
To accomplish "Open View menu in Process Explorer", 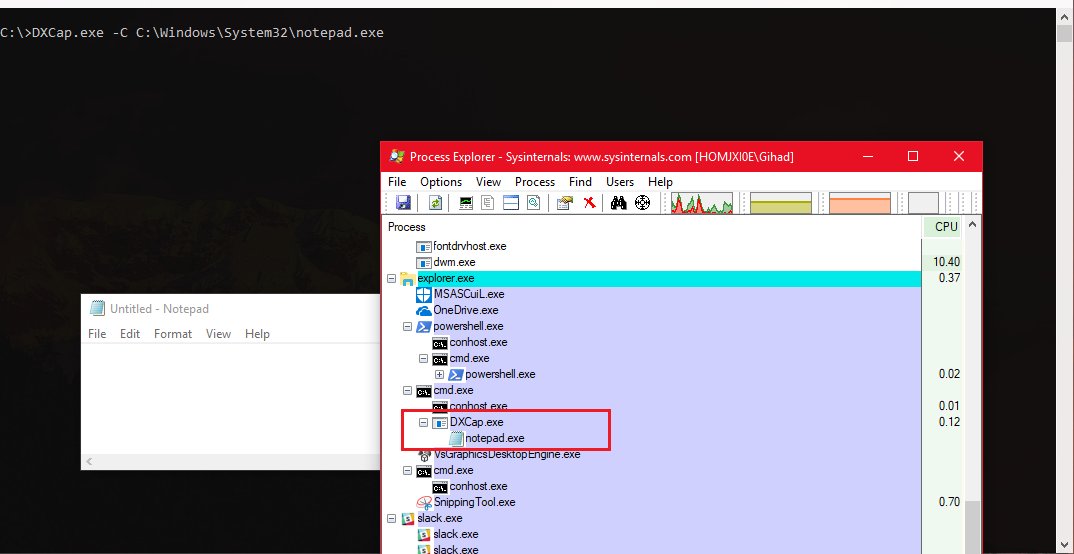I will pos(488,181).
